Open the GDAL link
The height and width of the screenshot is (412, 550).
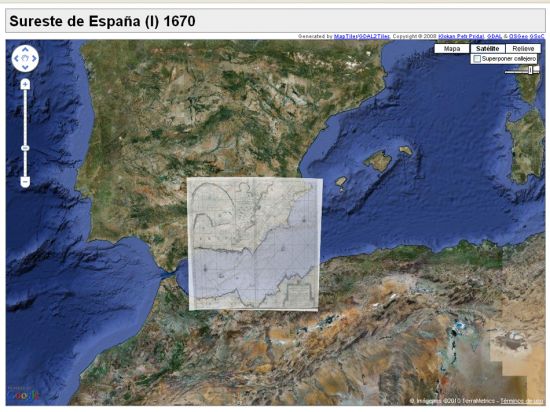tap(495, 36)
